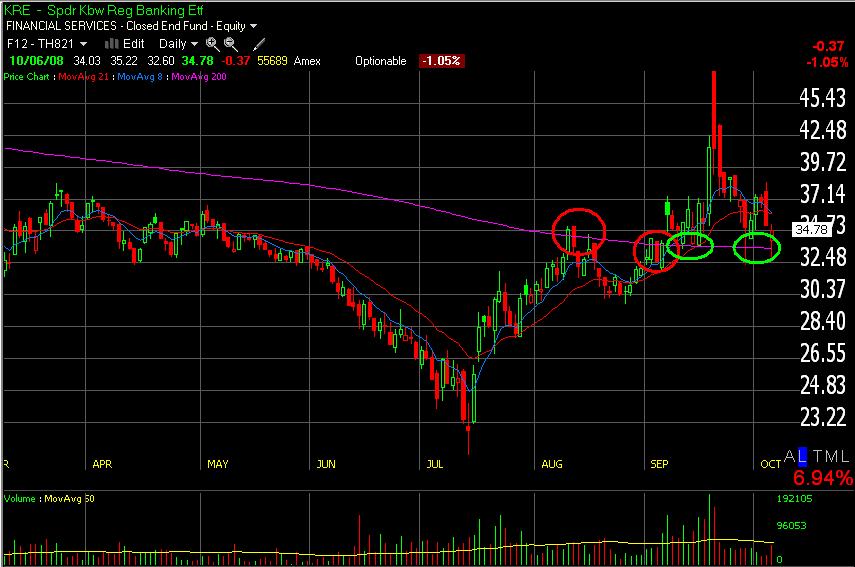This screenshot has height=567, width=855.
Task: Click the 96053 volume axis label
Action: tap(791, 526)
